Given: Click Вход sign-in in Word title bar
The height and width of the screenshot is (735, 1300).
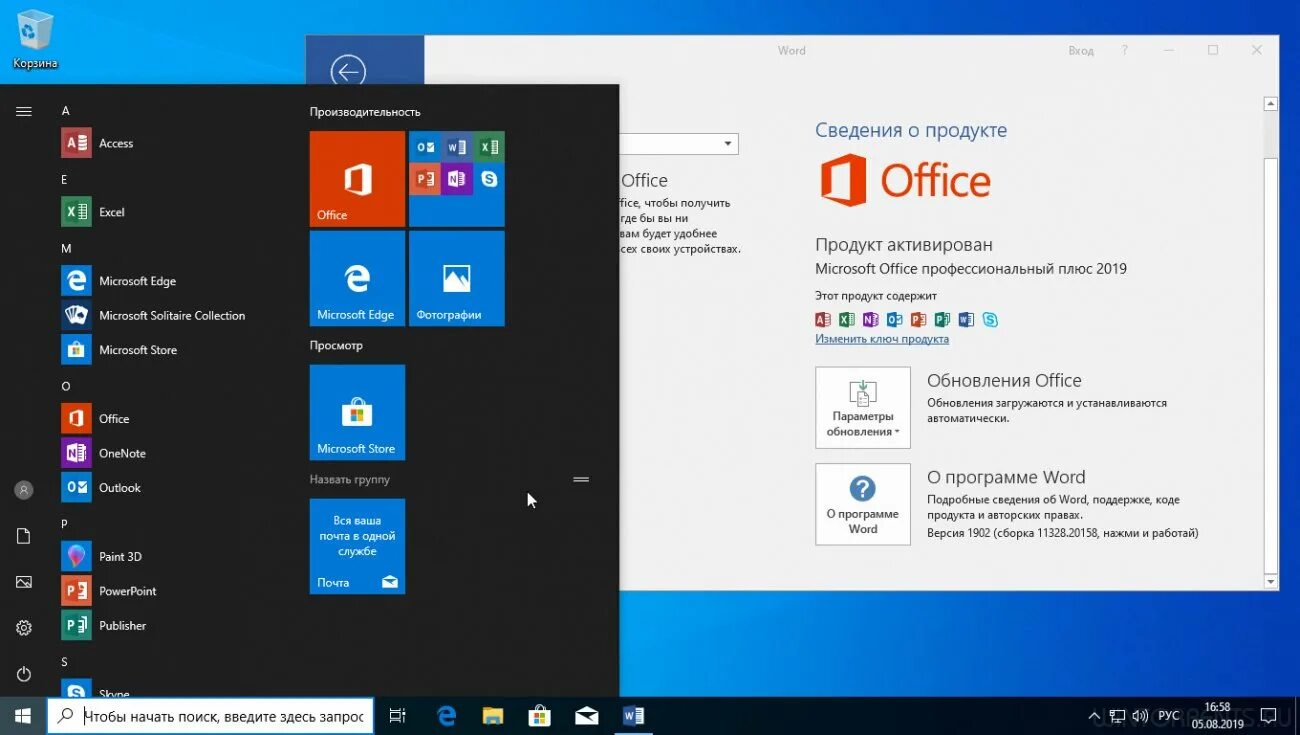Looking at the screenshot, I should click(x=1081, y=50).
